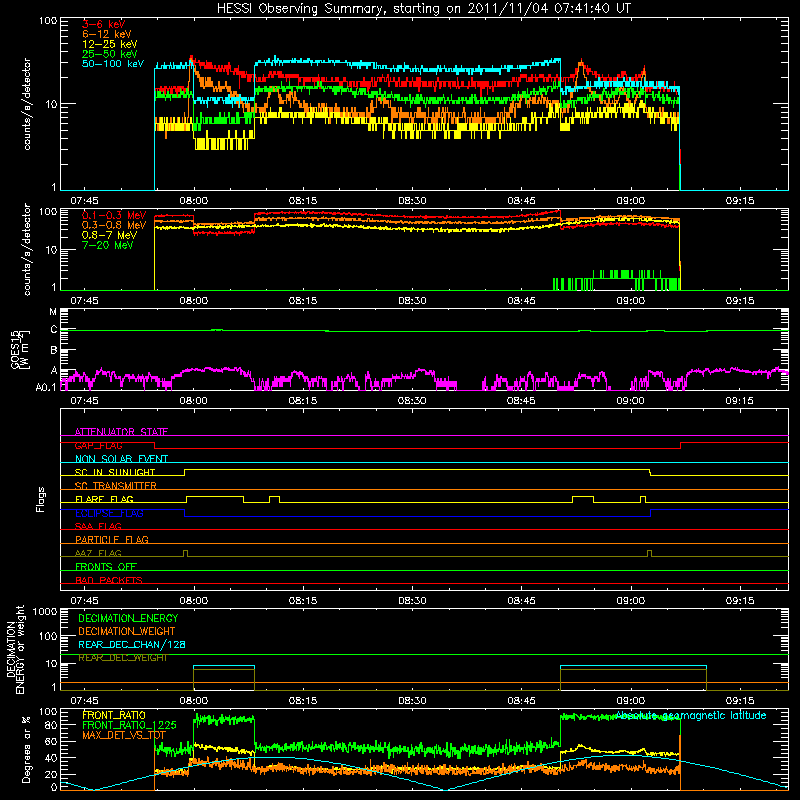800x800 pixels.
Task: Select the 09:15 tick under the Flags plot
Action: [x=740, y=601]
